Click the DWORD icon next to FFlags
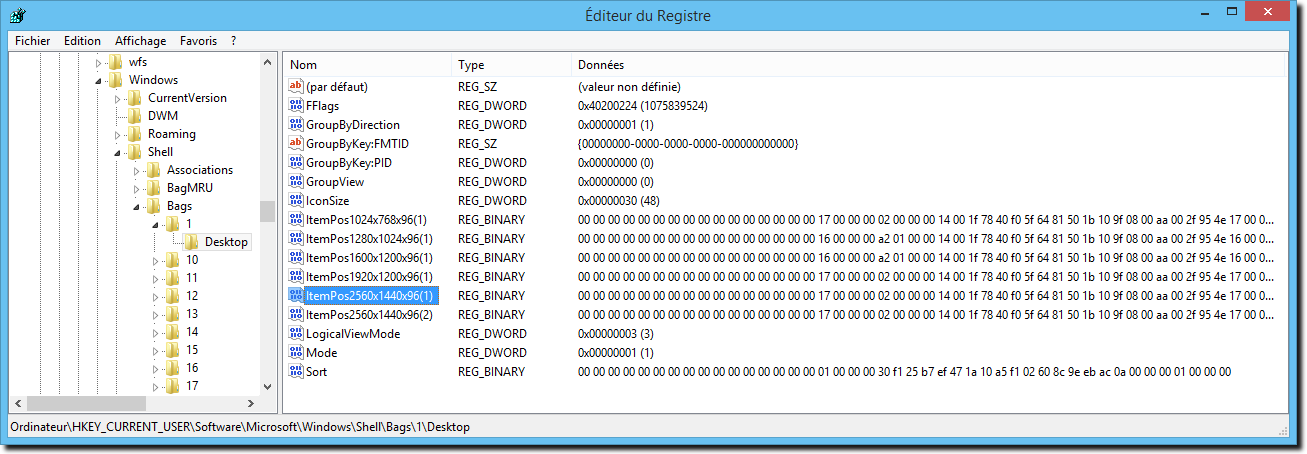1307x454 pixels. point(296,106)
